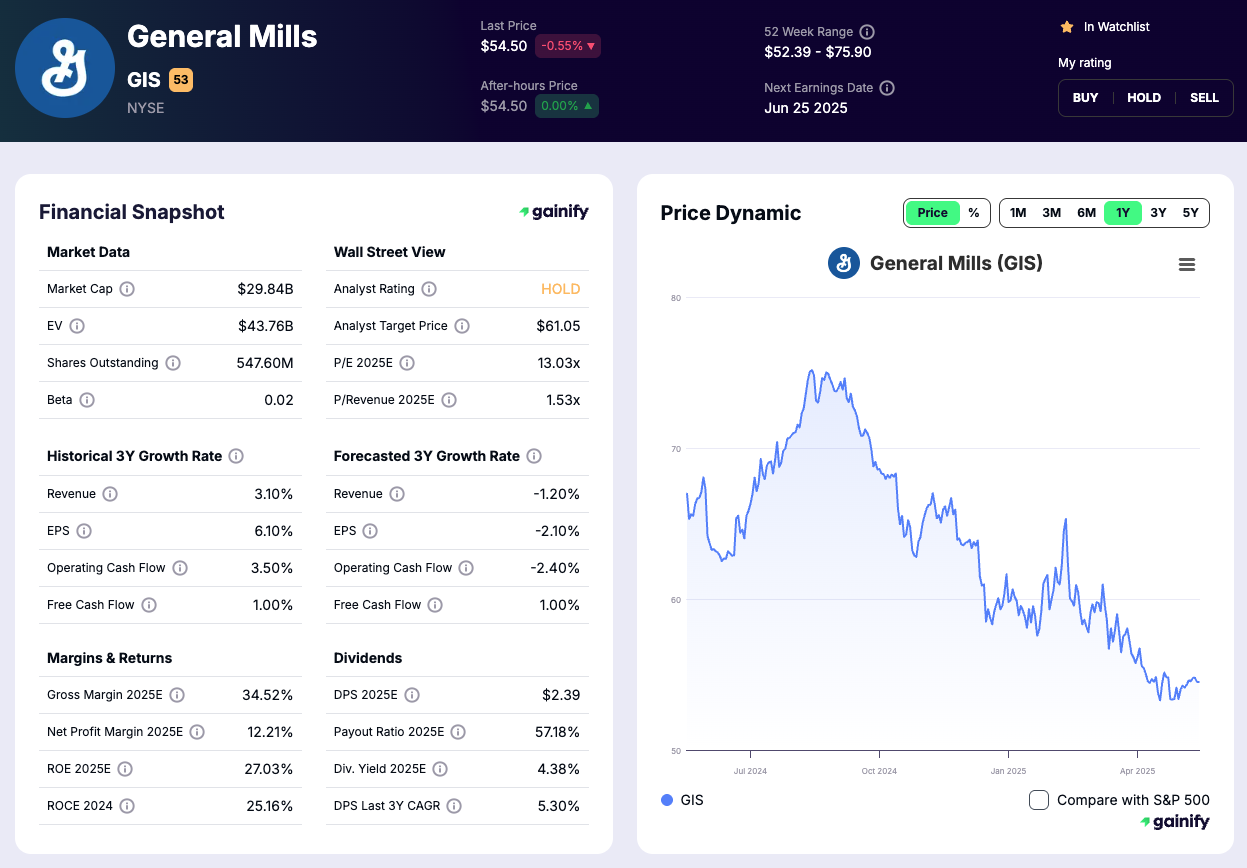Click the HOLD analyst rating value
Screen dimensions: 1247x868
[560, 289]
